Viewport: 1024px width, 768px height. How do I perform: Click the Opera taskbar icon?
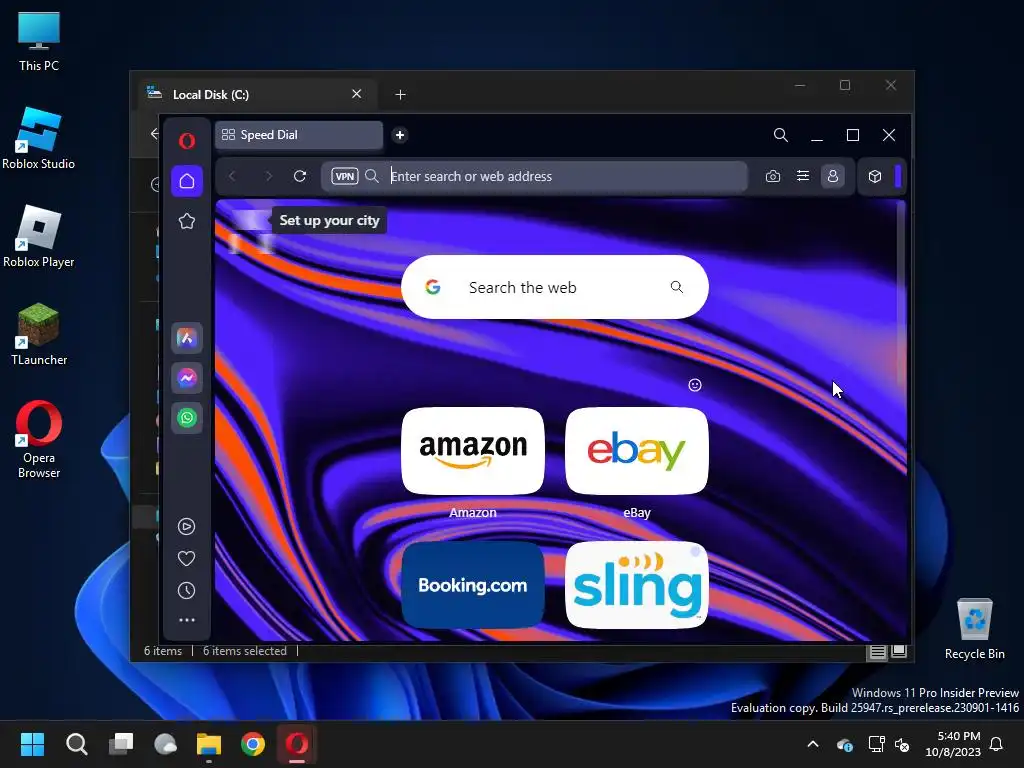point(296,744)
